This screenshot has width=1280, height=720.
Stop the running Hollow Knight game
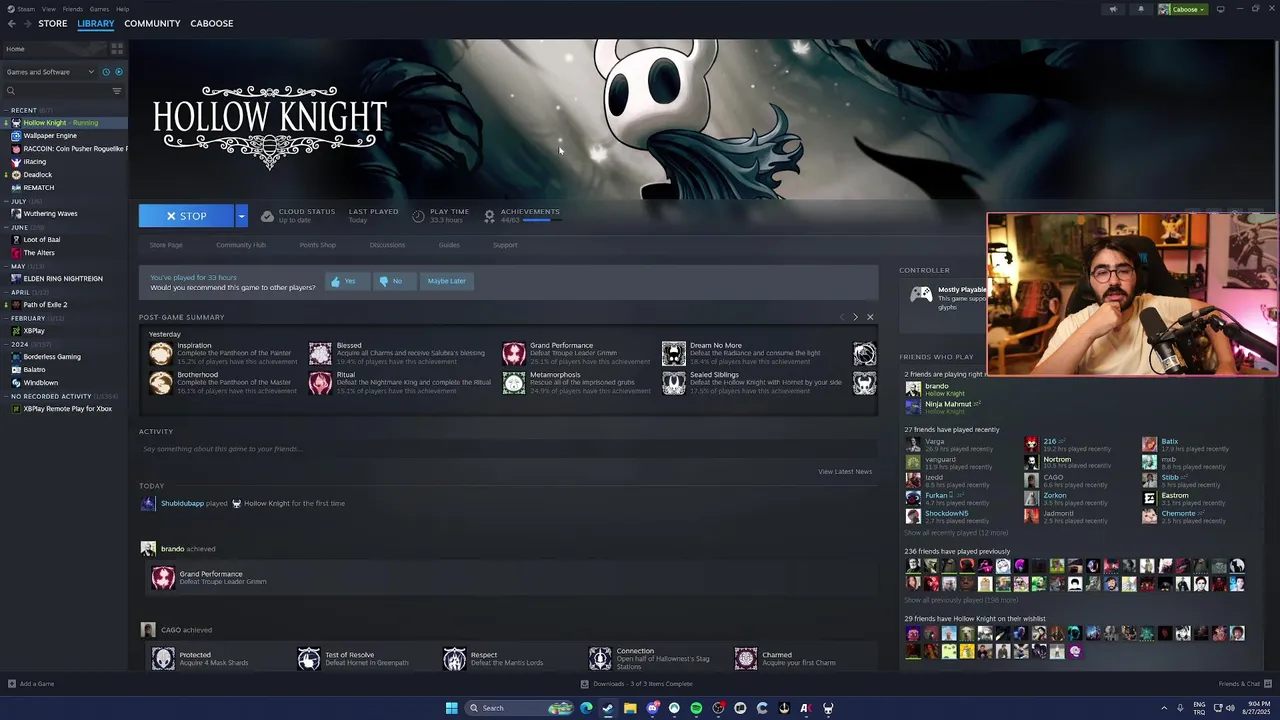coord(186,216)
